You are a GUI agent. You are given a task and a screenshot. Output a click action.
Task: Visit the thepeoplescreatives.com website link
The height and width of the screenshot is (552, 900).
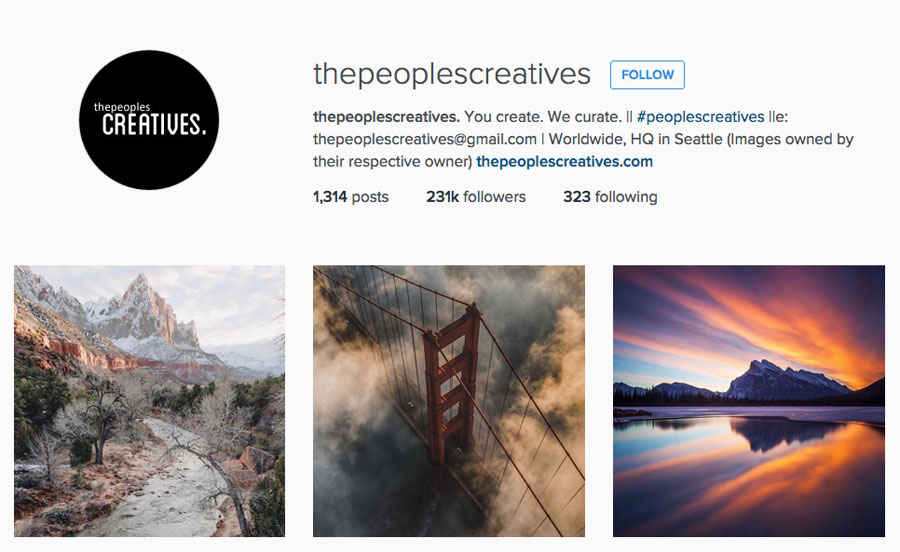pyautogui.click(x=564, y=162)
